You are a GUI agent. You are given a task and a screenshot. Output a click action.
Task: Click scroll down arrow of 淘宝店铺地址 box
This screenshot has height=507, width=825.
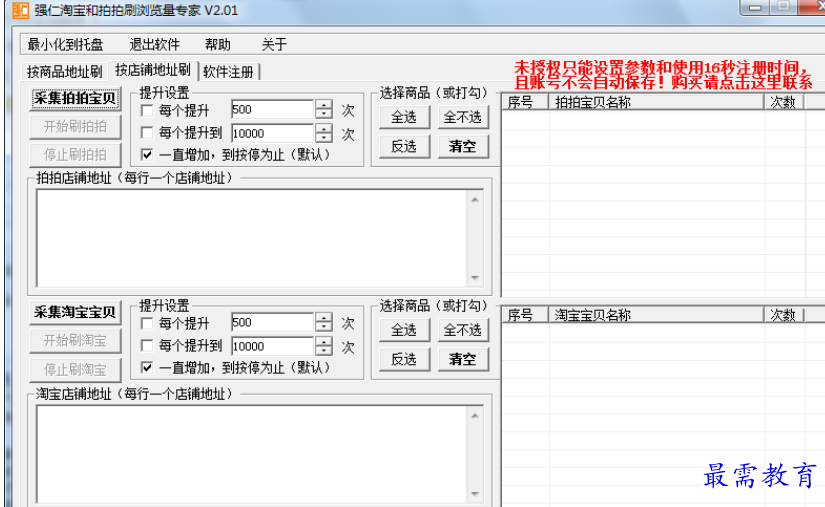click(x=475, y=493)
